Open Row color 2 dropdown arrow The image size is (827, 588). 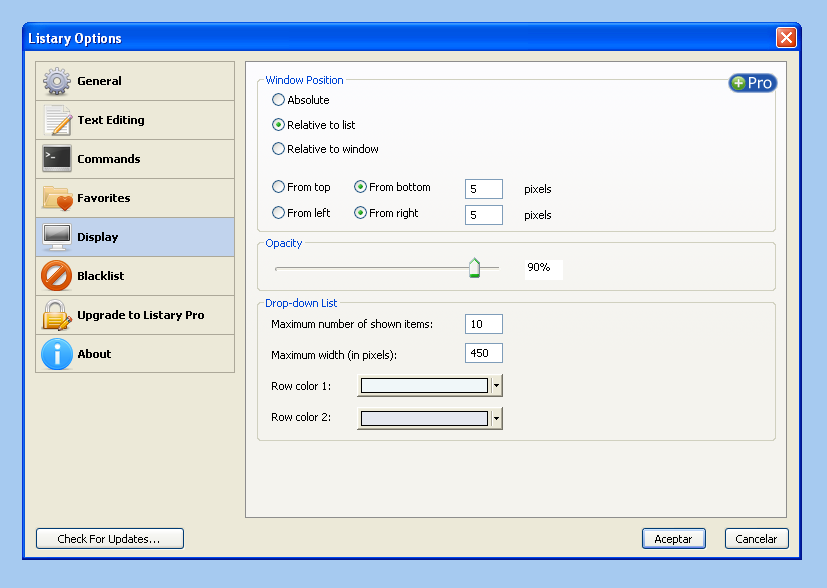point(496,419)
